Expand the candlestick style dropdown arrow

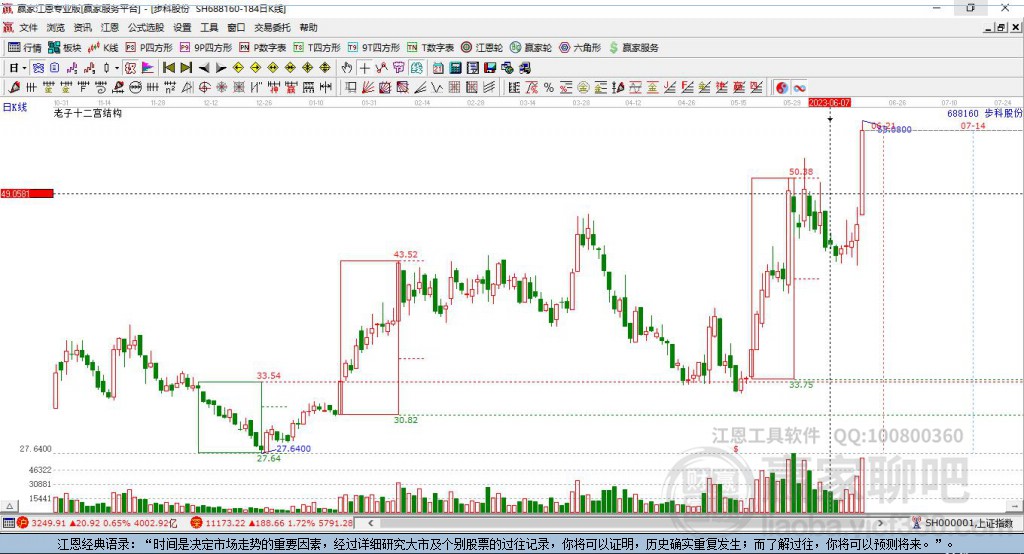pos(117,68)
